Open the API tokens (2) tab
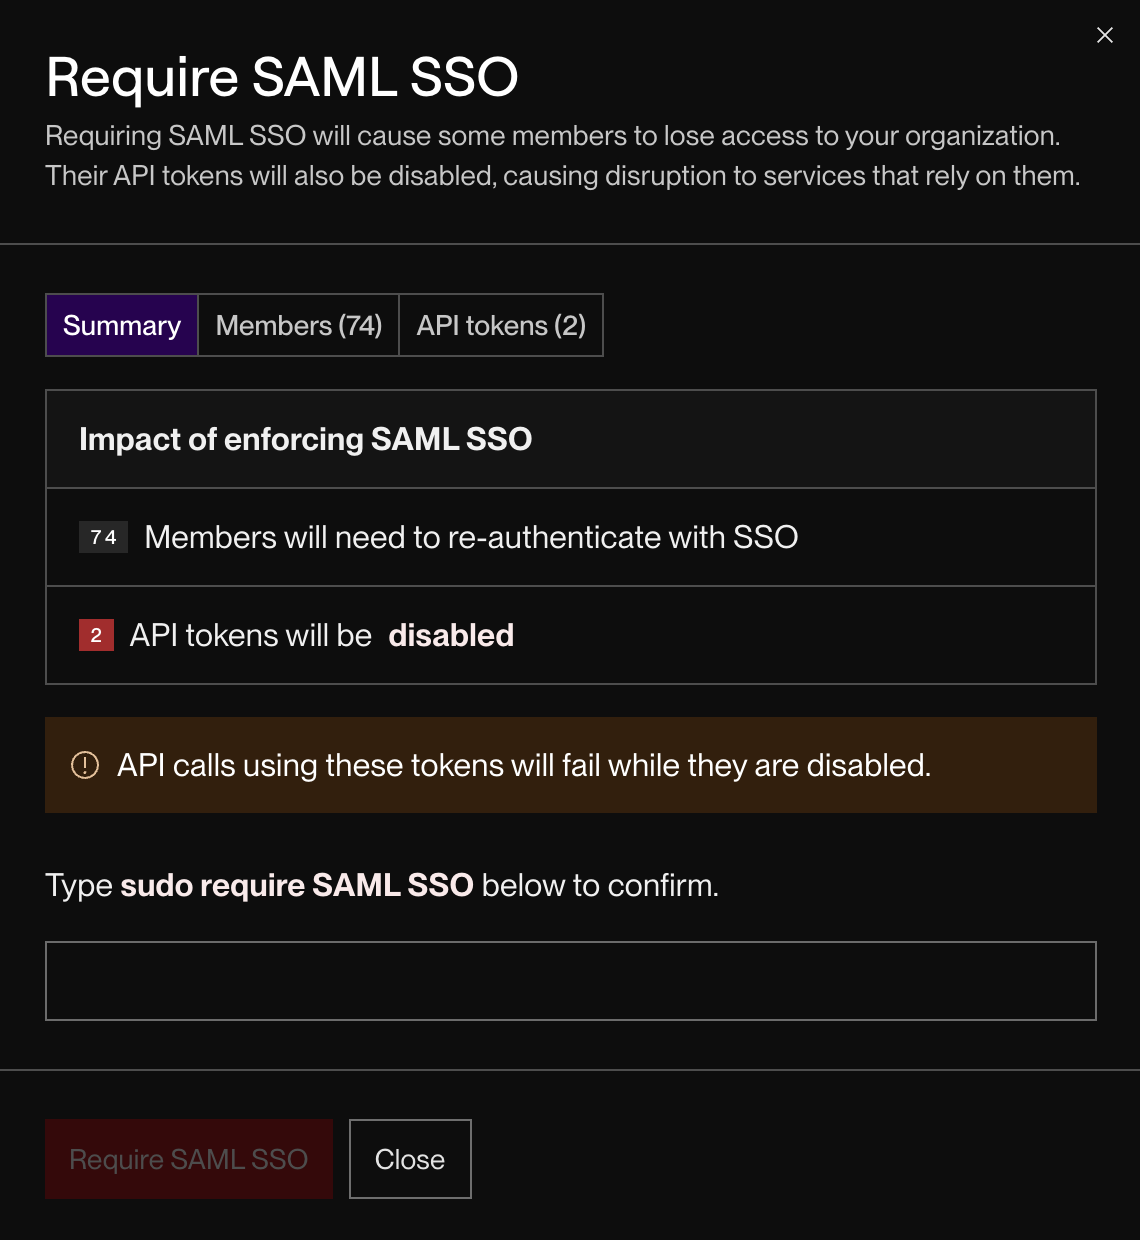 pos(501,325)
